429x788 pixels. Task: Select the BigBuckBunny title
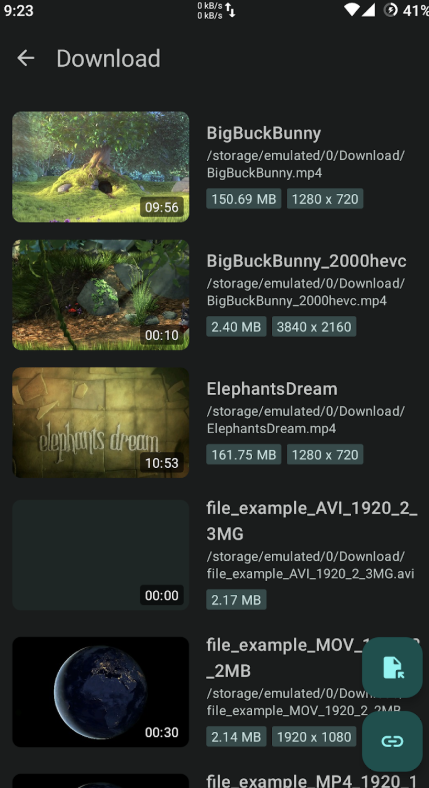264,133
